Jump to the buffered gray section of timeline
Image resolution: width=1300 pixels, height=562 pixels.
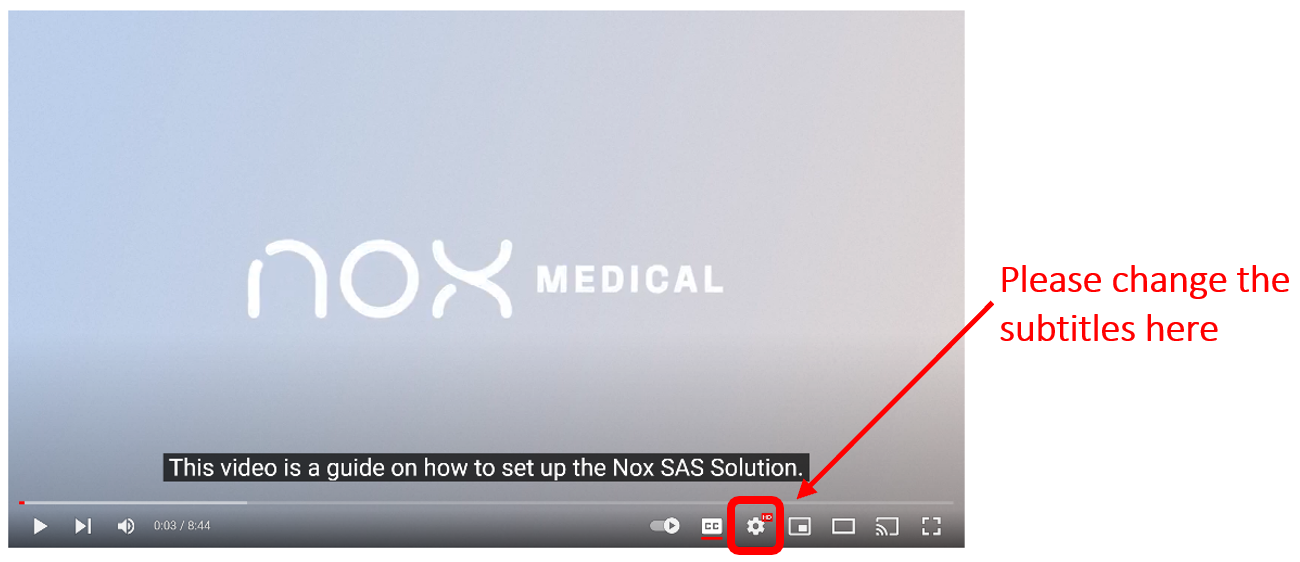tap(136, 502)
